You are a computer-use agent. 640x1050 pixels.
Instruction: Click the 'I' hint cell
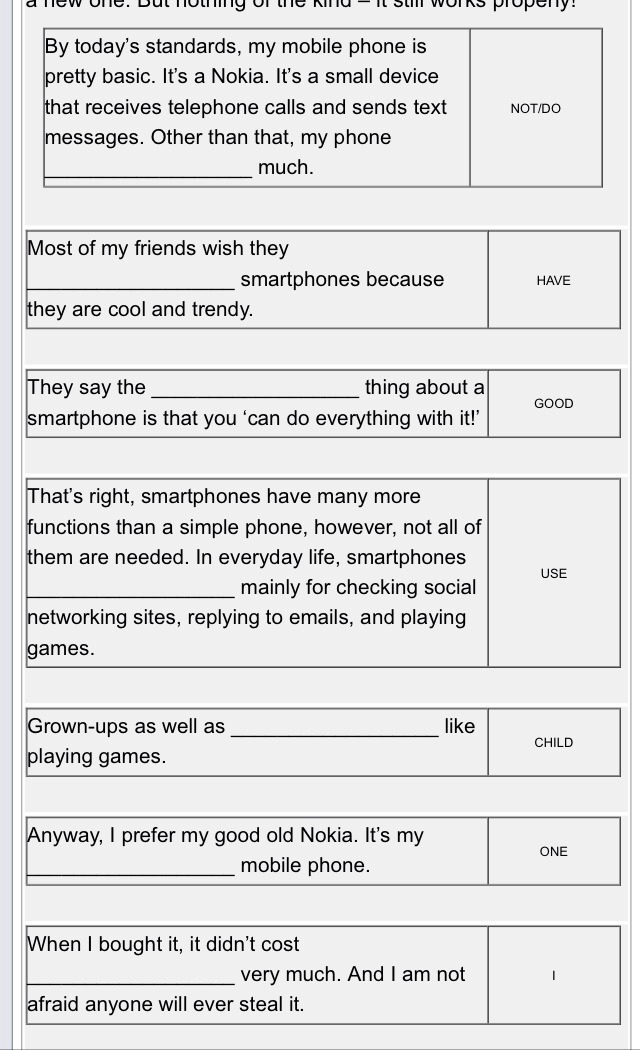[x=554, y=976]
